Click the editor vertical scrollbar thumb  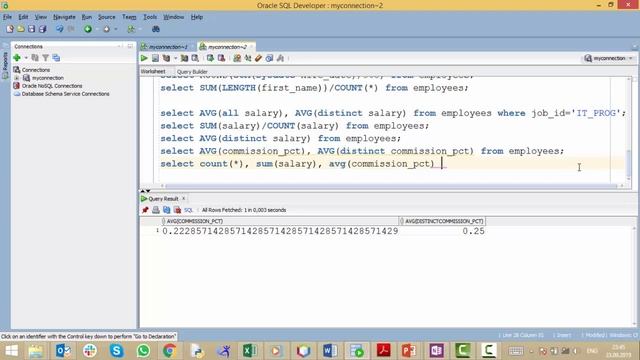click(x=629, y=163)
